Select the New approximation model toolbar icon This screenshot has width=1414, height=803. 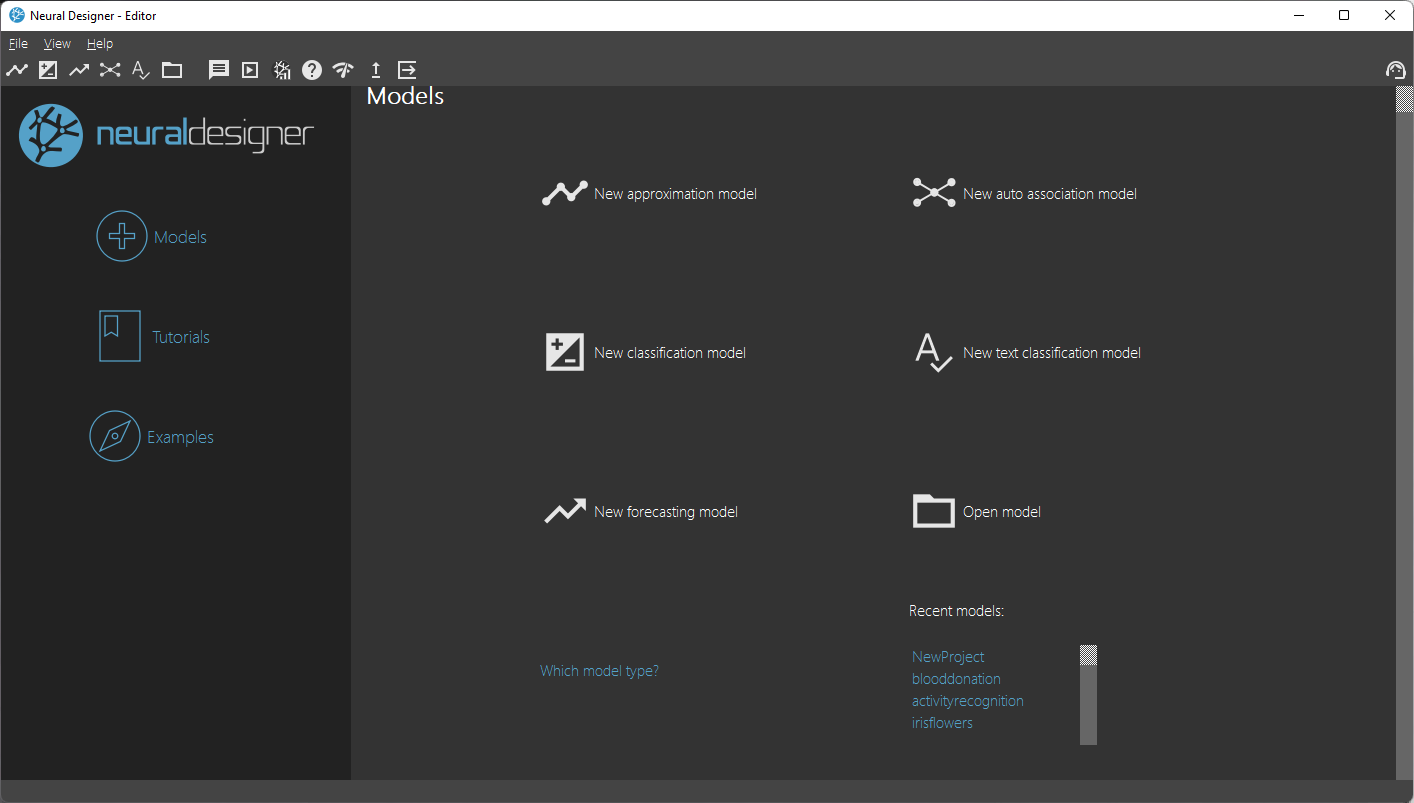click(x=17, y=70)
